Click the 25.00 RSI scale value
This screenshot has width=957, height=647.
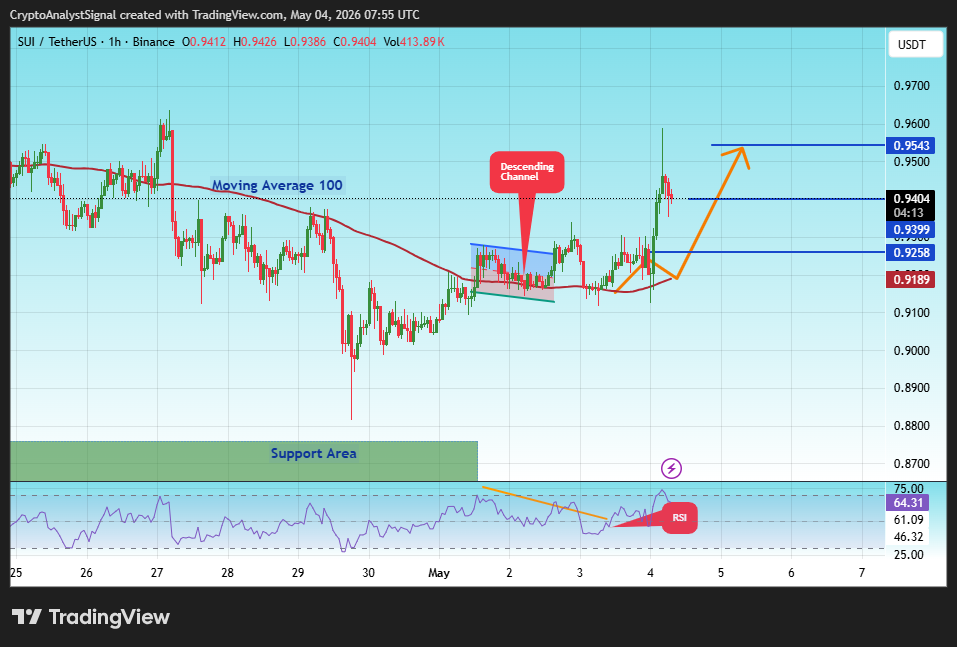(x=908, y=554)
